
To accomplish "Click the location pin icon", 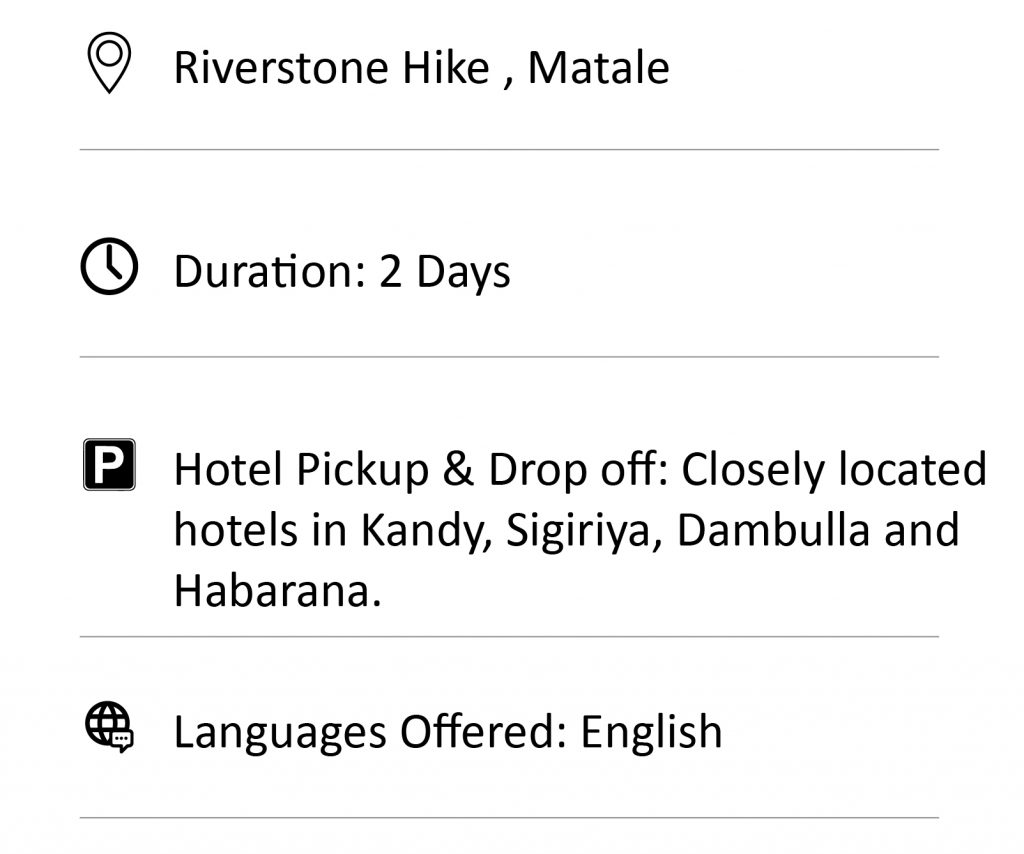I will 109,63.
